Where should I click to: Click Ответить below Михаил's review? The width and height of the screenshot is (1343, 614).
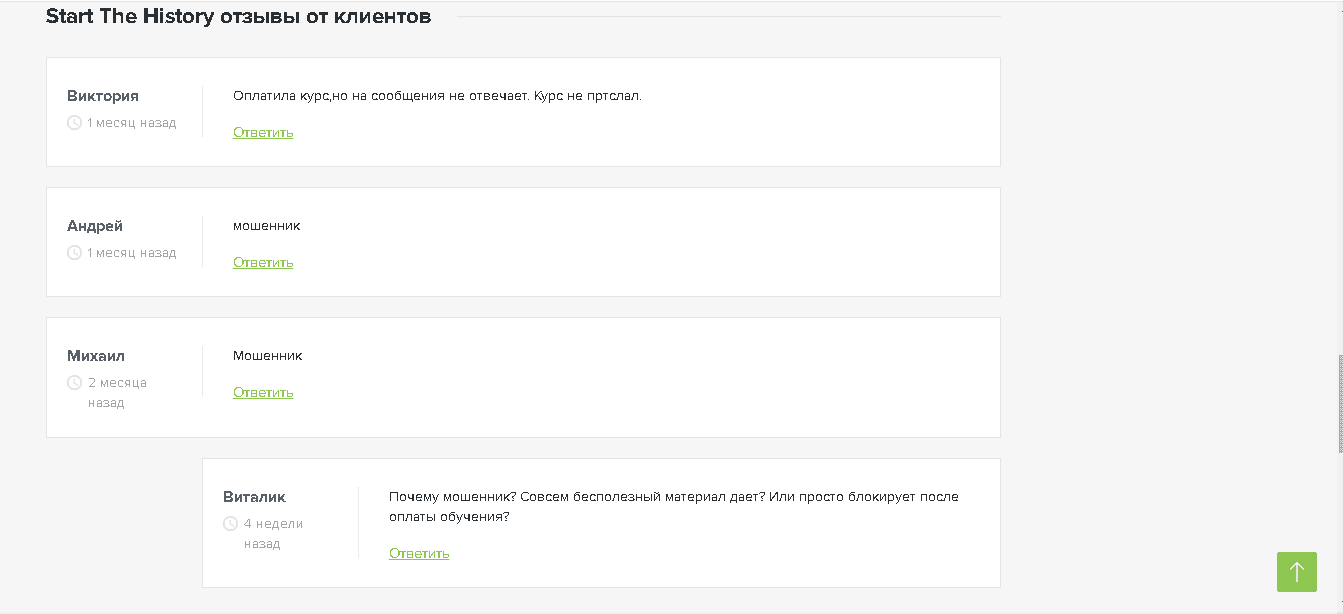pos(263,391)
